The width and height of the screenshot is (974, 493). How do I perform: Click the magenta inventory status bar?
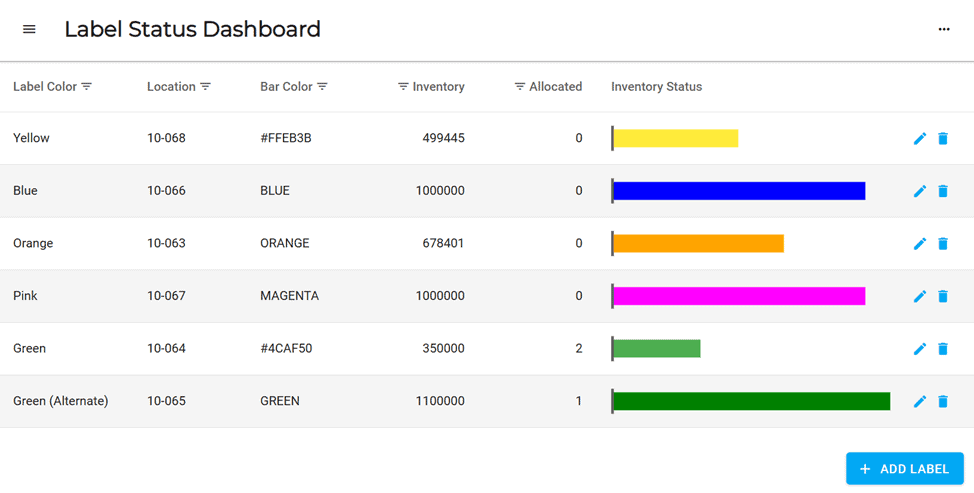[x=738, y=296]
